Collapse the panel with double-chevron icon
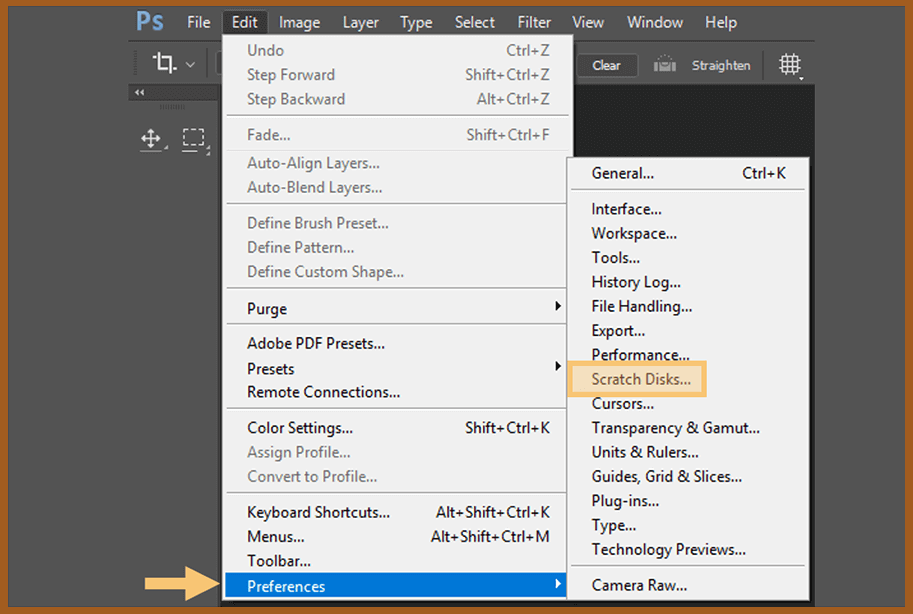 tap(139, 91)
